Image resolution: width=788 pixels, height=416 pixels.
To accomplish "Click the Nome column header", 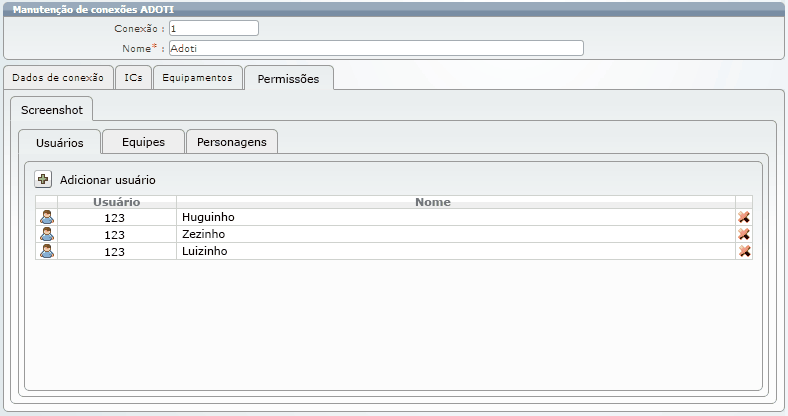I will [433, 202].
